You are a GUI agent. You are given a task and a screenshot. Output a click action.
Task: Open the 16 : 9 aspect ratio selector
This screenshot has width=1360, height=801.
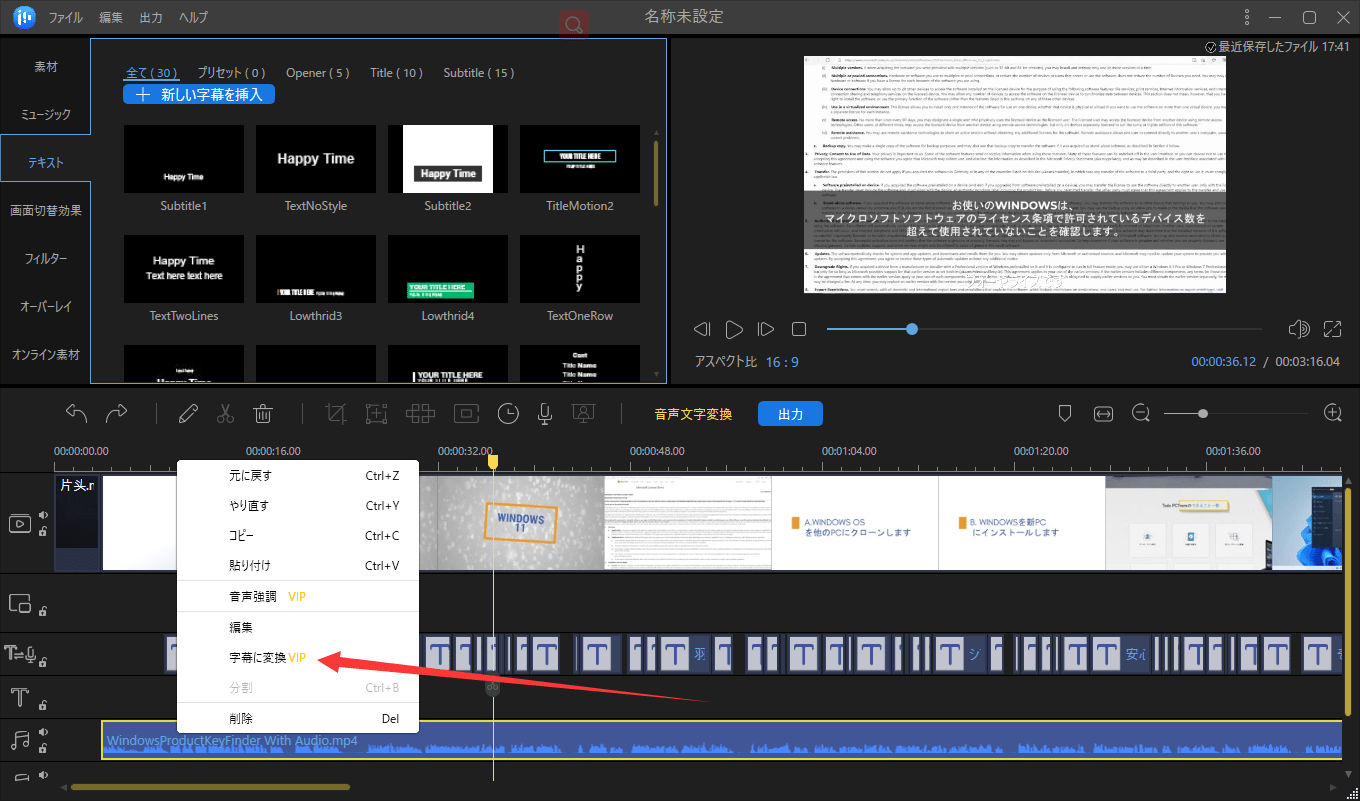(x=782, y=362)
